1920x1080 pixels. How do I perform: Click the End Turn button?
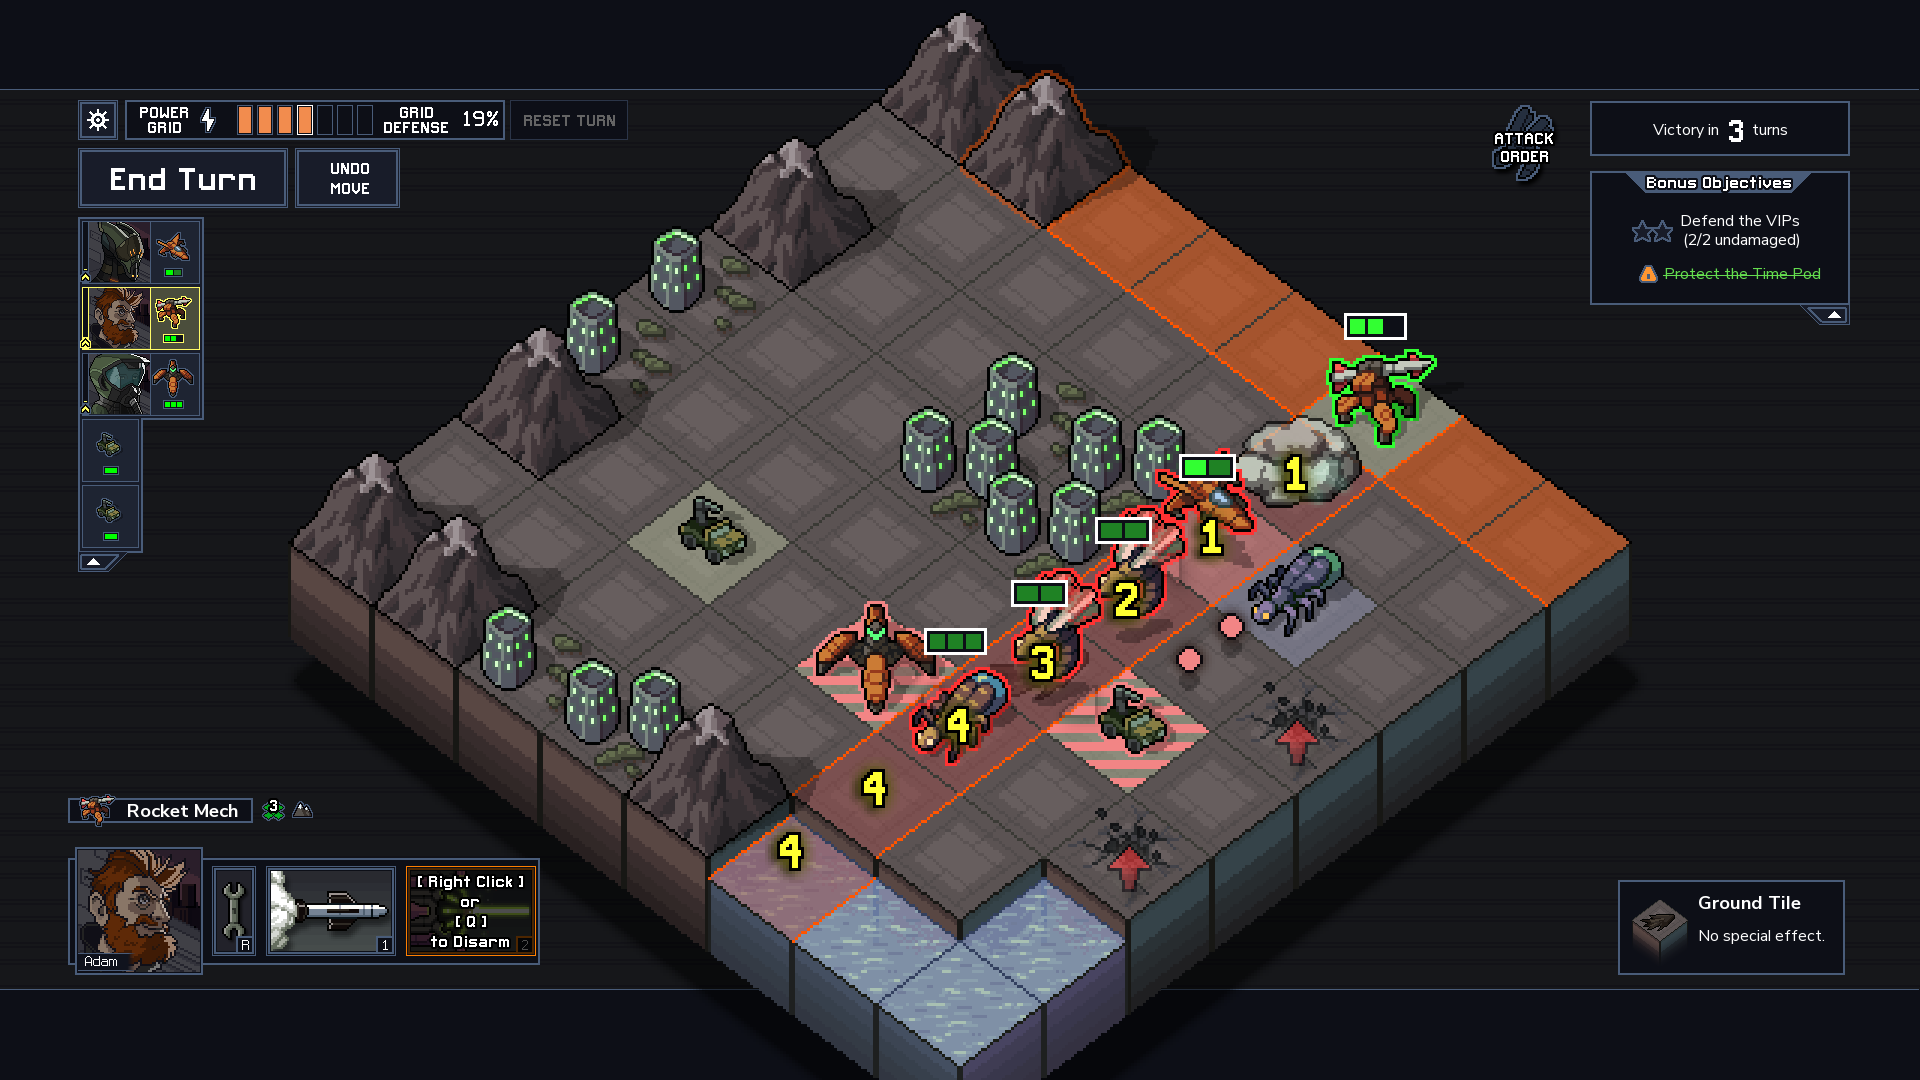(x=183, y=178)
